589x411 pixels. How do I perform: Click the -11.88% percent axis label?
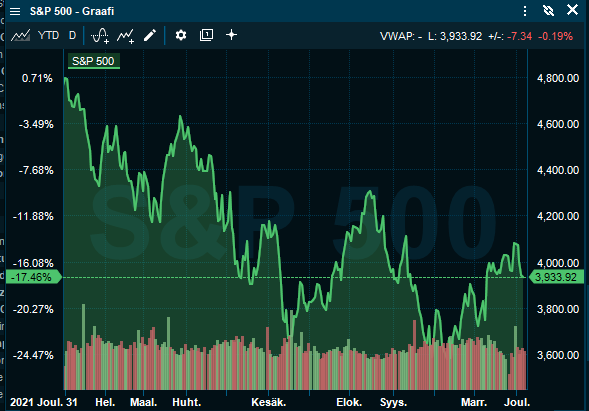pos(33,216)
